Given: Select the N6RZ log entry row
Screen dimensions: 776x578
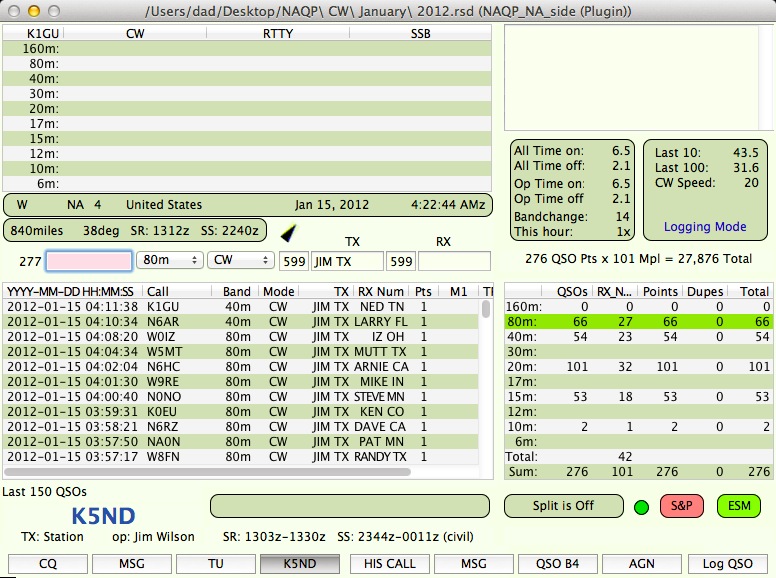Looking at the screenshot, I should (241, 427).
